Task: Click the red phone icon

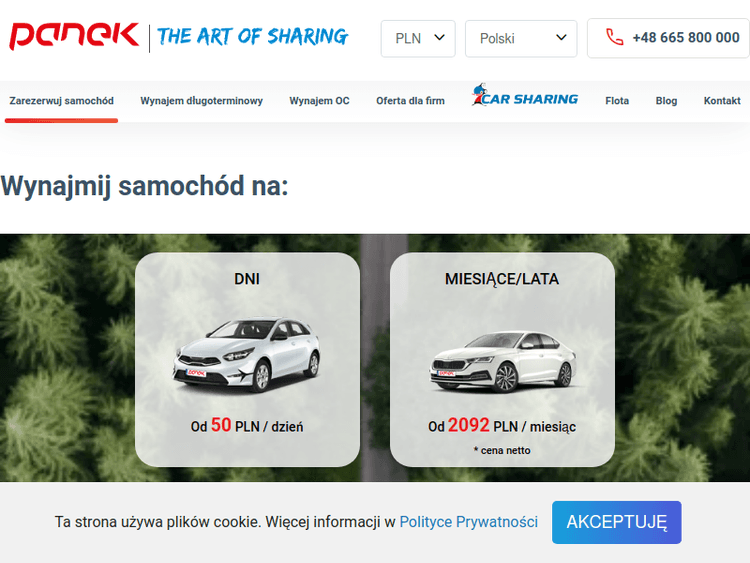Action: (615, 37)
